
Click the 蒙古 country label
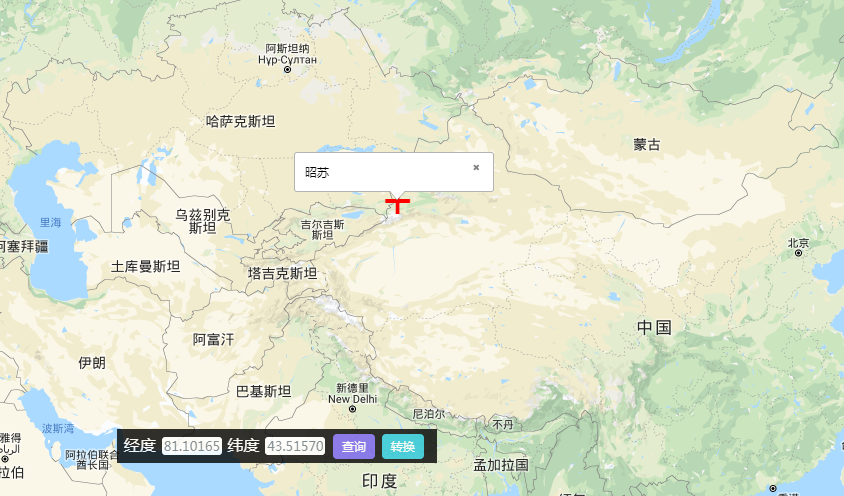(647, 145)
